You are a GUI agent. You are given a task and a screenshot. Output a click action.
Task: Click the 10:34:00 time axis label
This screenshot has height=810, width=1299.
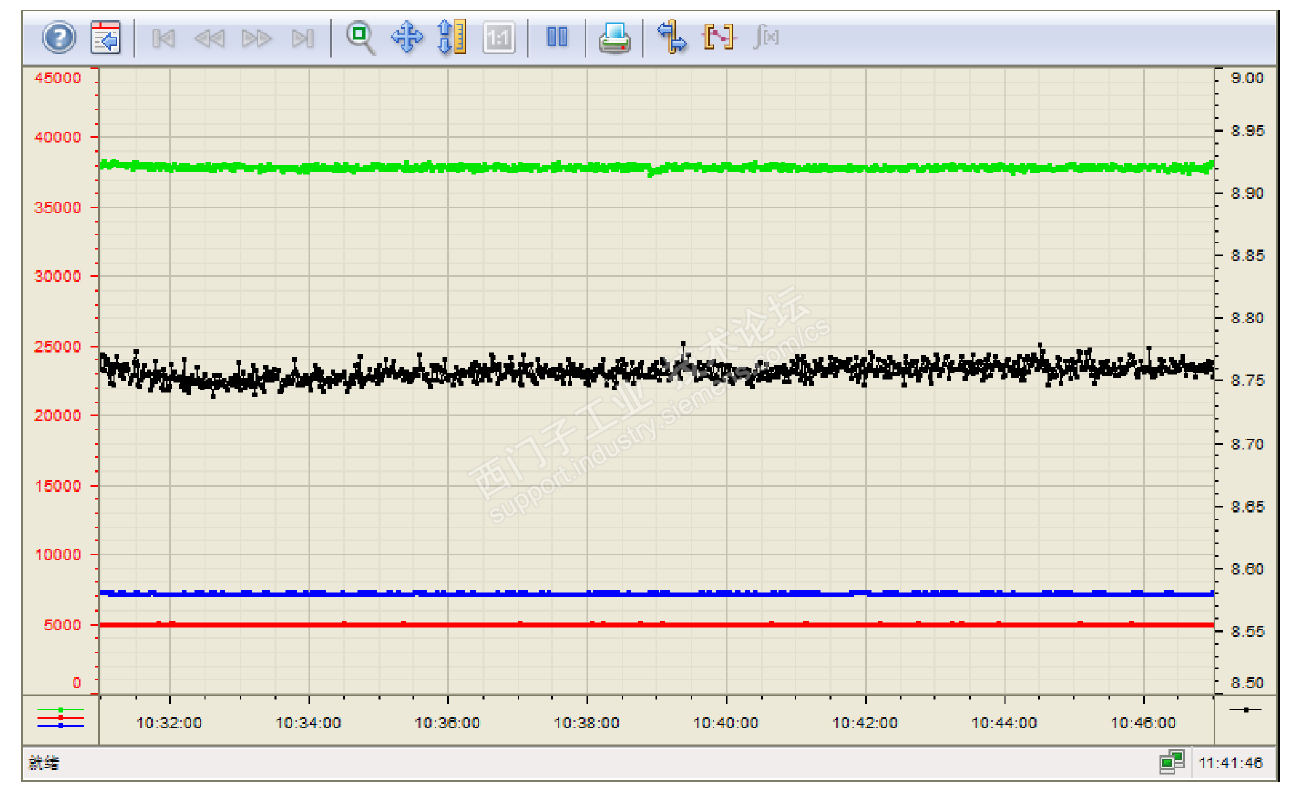[309, 722]
